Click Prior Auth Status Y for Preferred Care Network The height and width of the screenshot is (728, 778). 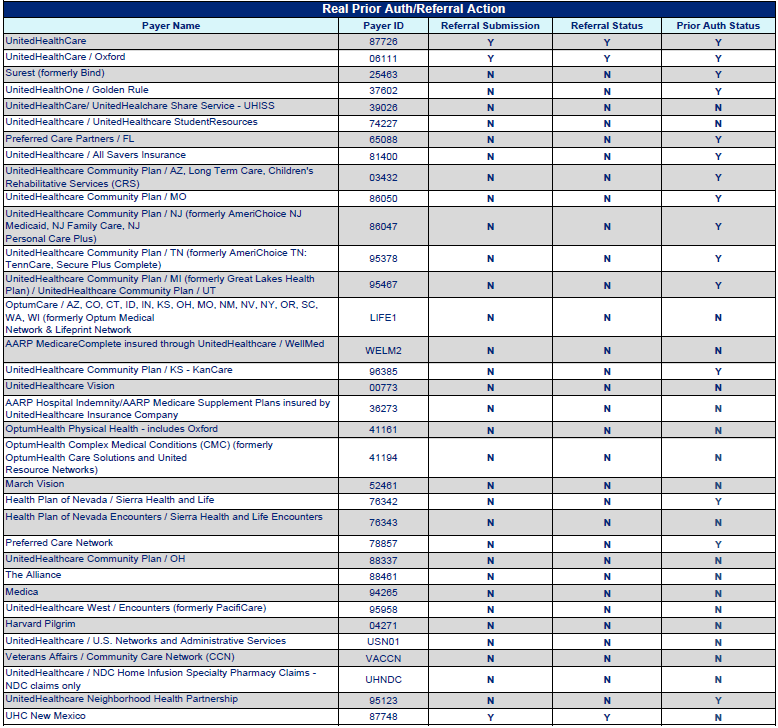click(x=718, y=544)
